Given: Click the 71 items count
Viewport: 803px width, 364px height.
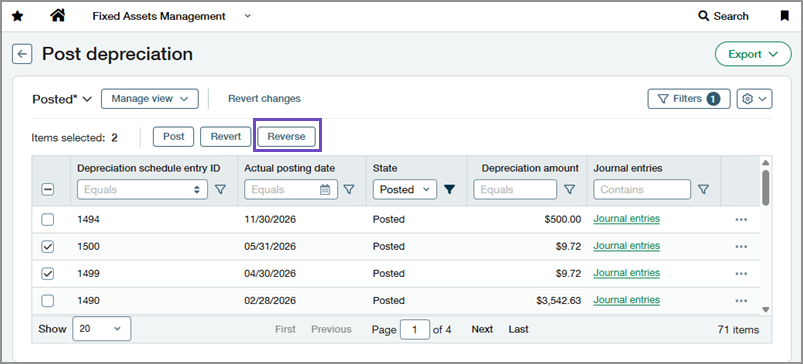Looking at the screenshot, I should pyautogui.click(x=738, y=330).
